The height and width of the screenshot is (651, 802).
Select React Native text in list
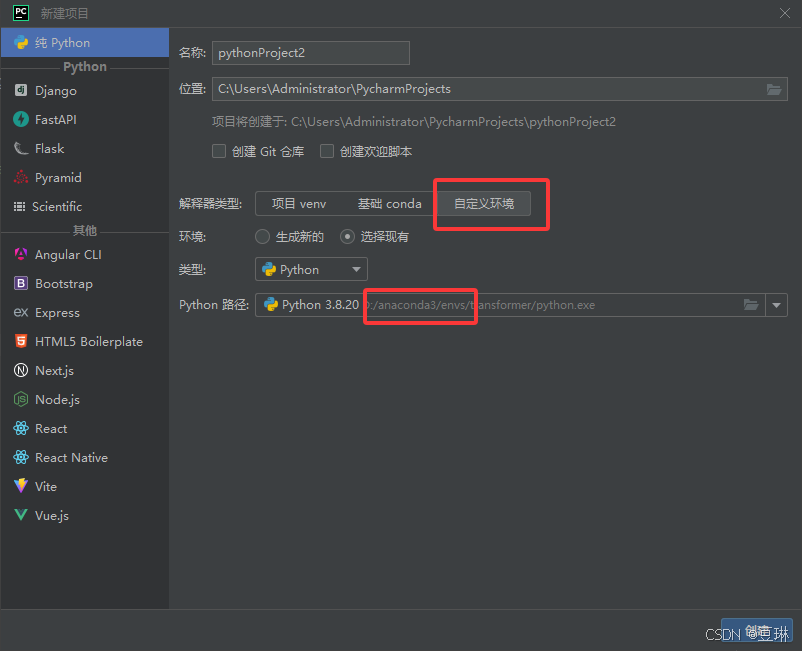pyautogui.click(x=72, y=458)
